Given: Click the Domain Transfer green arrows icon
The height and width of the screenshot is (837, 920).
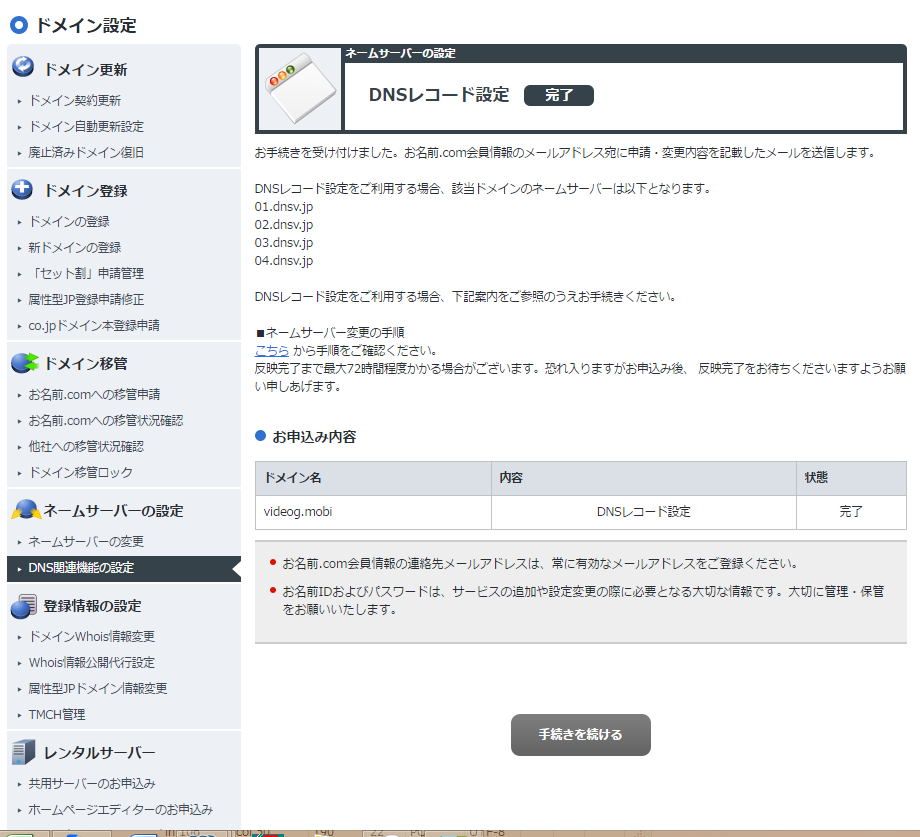Looking at the screenshot, I should 24,362.
